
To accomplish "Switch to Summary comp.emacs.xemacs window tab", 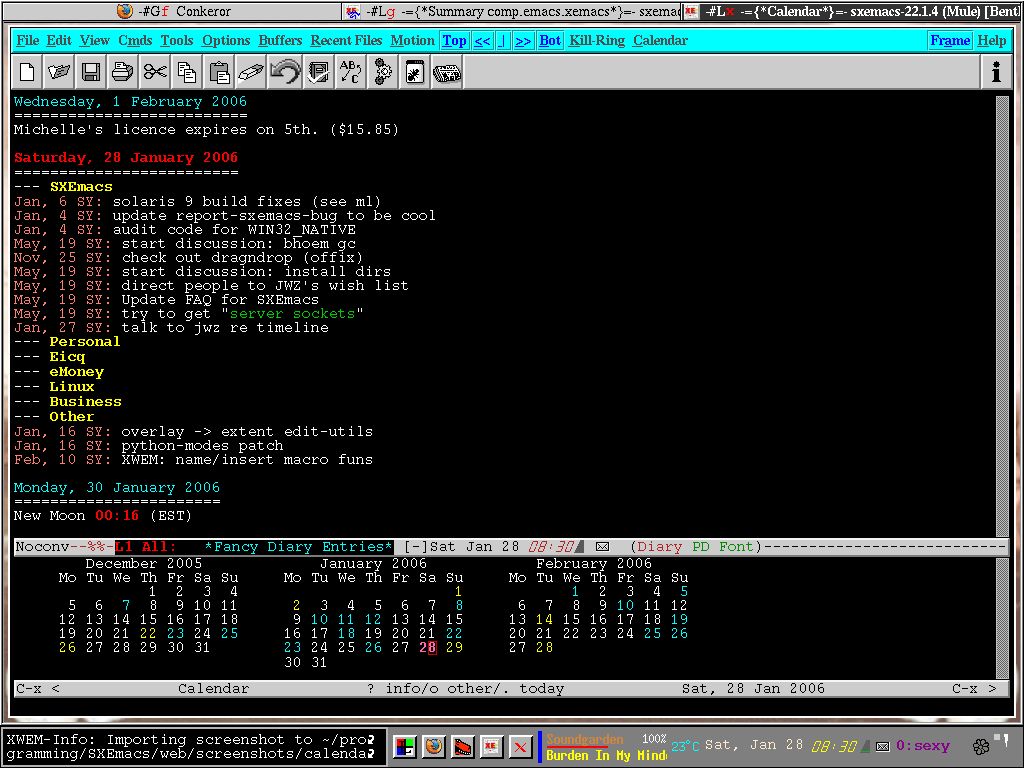I will (513, 11).
